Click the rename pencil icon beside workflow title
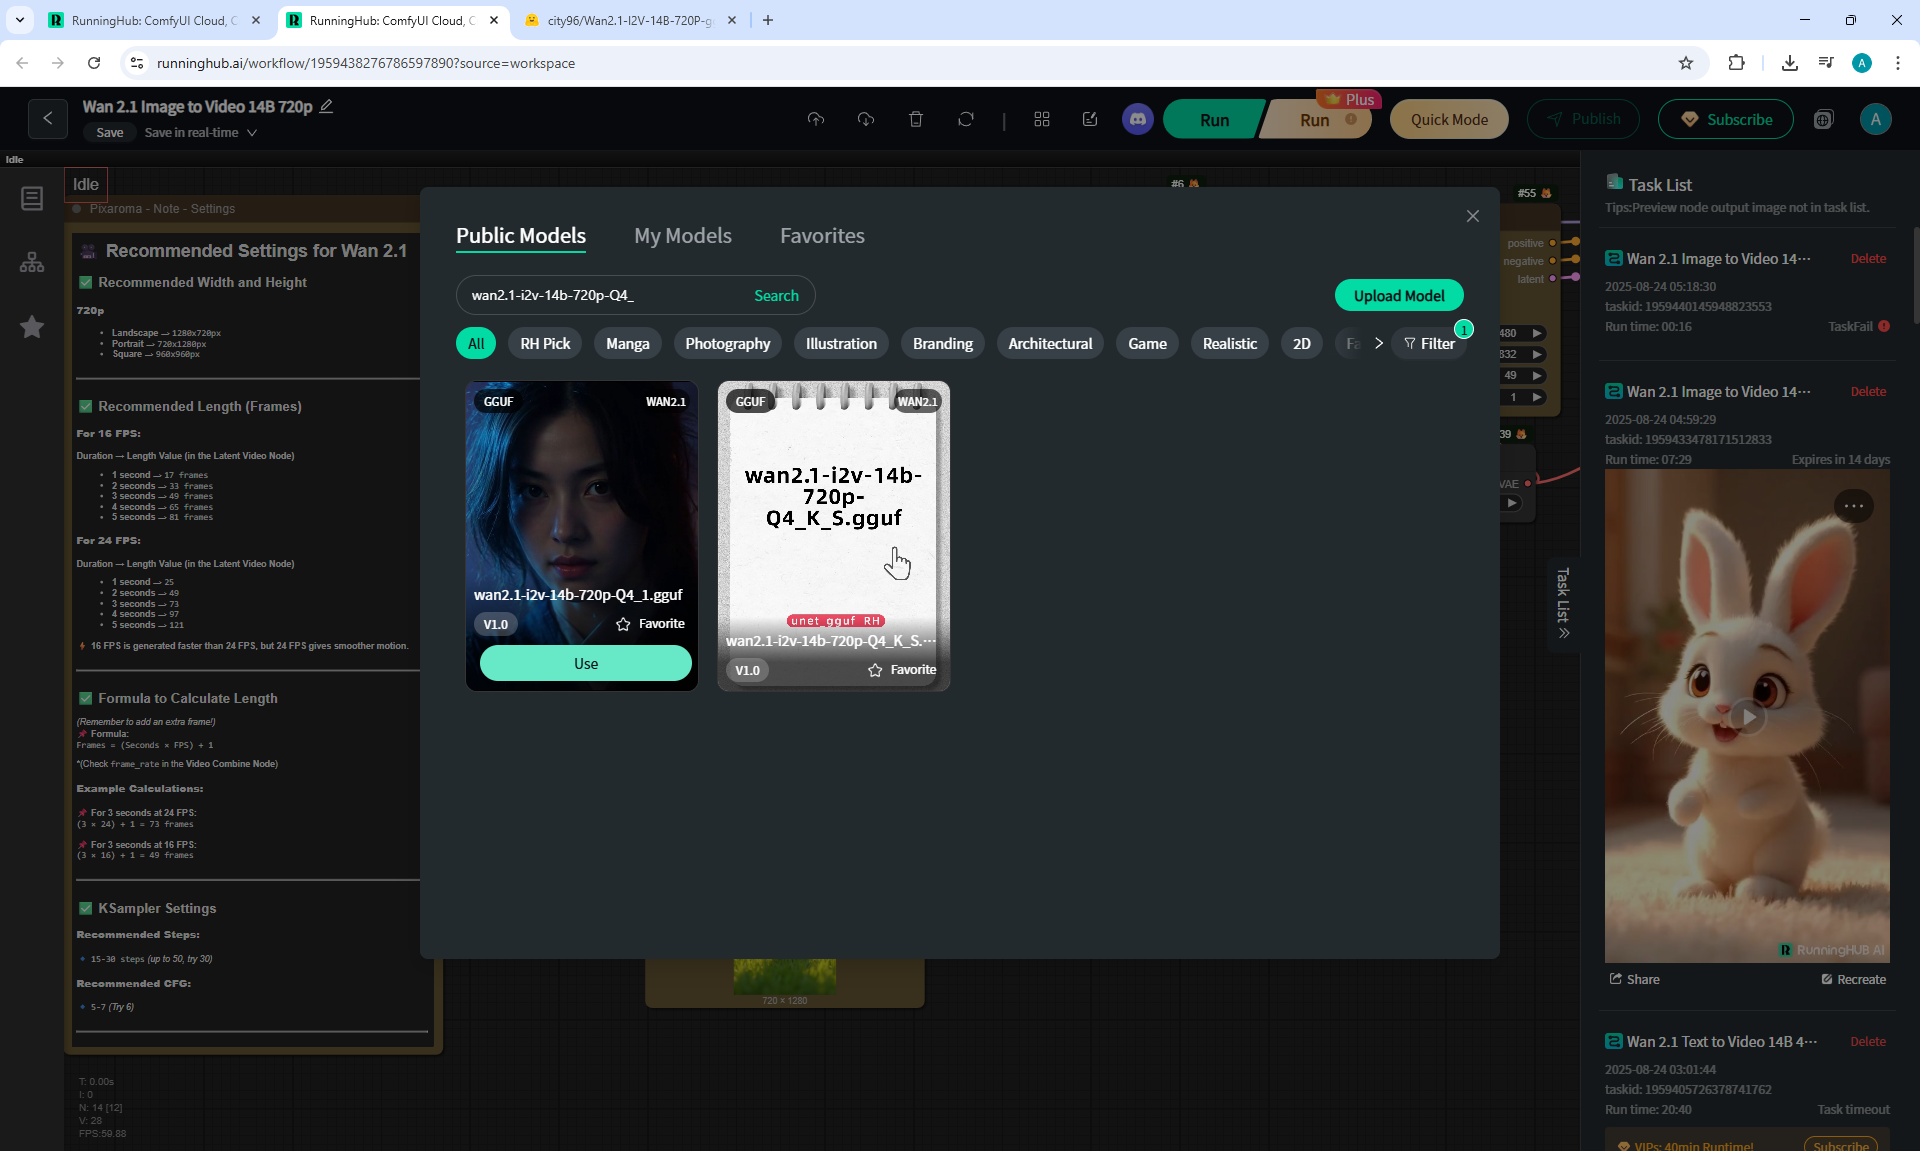The image size is (1920, 1151). [326, 106]
